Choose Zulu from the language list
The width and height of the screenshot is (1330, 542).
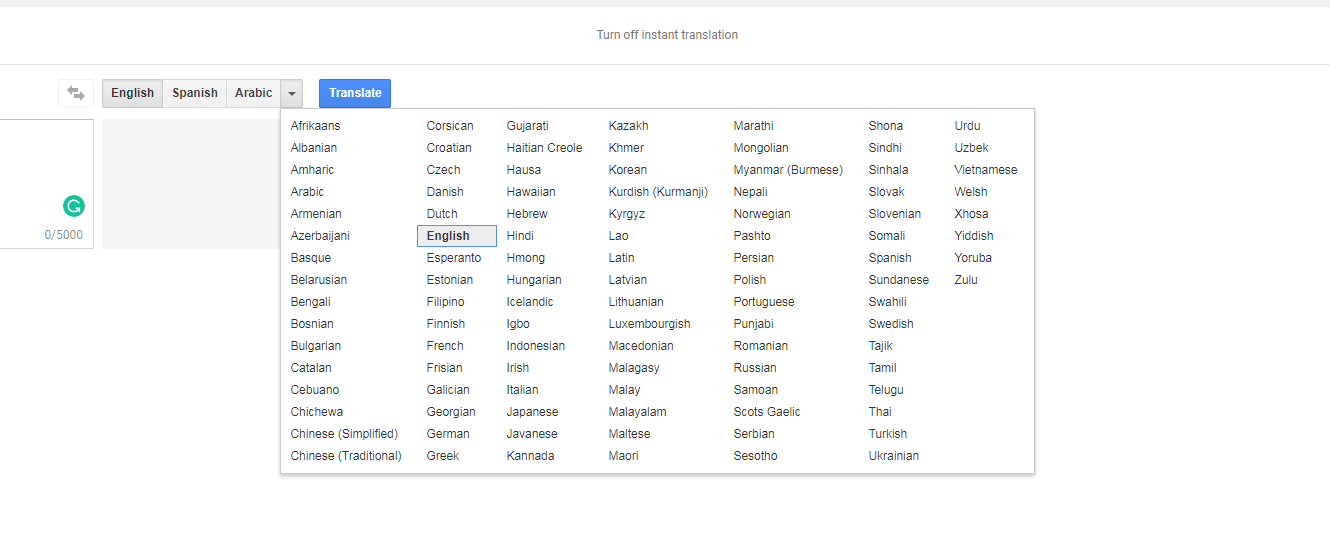(966, 280)
